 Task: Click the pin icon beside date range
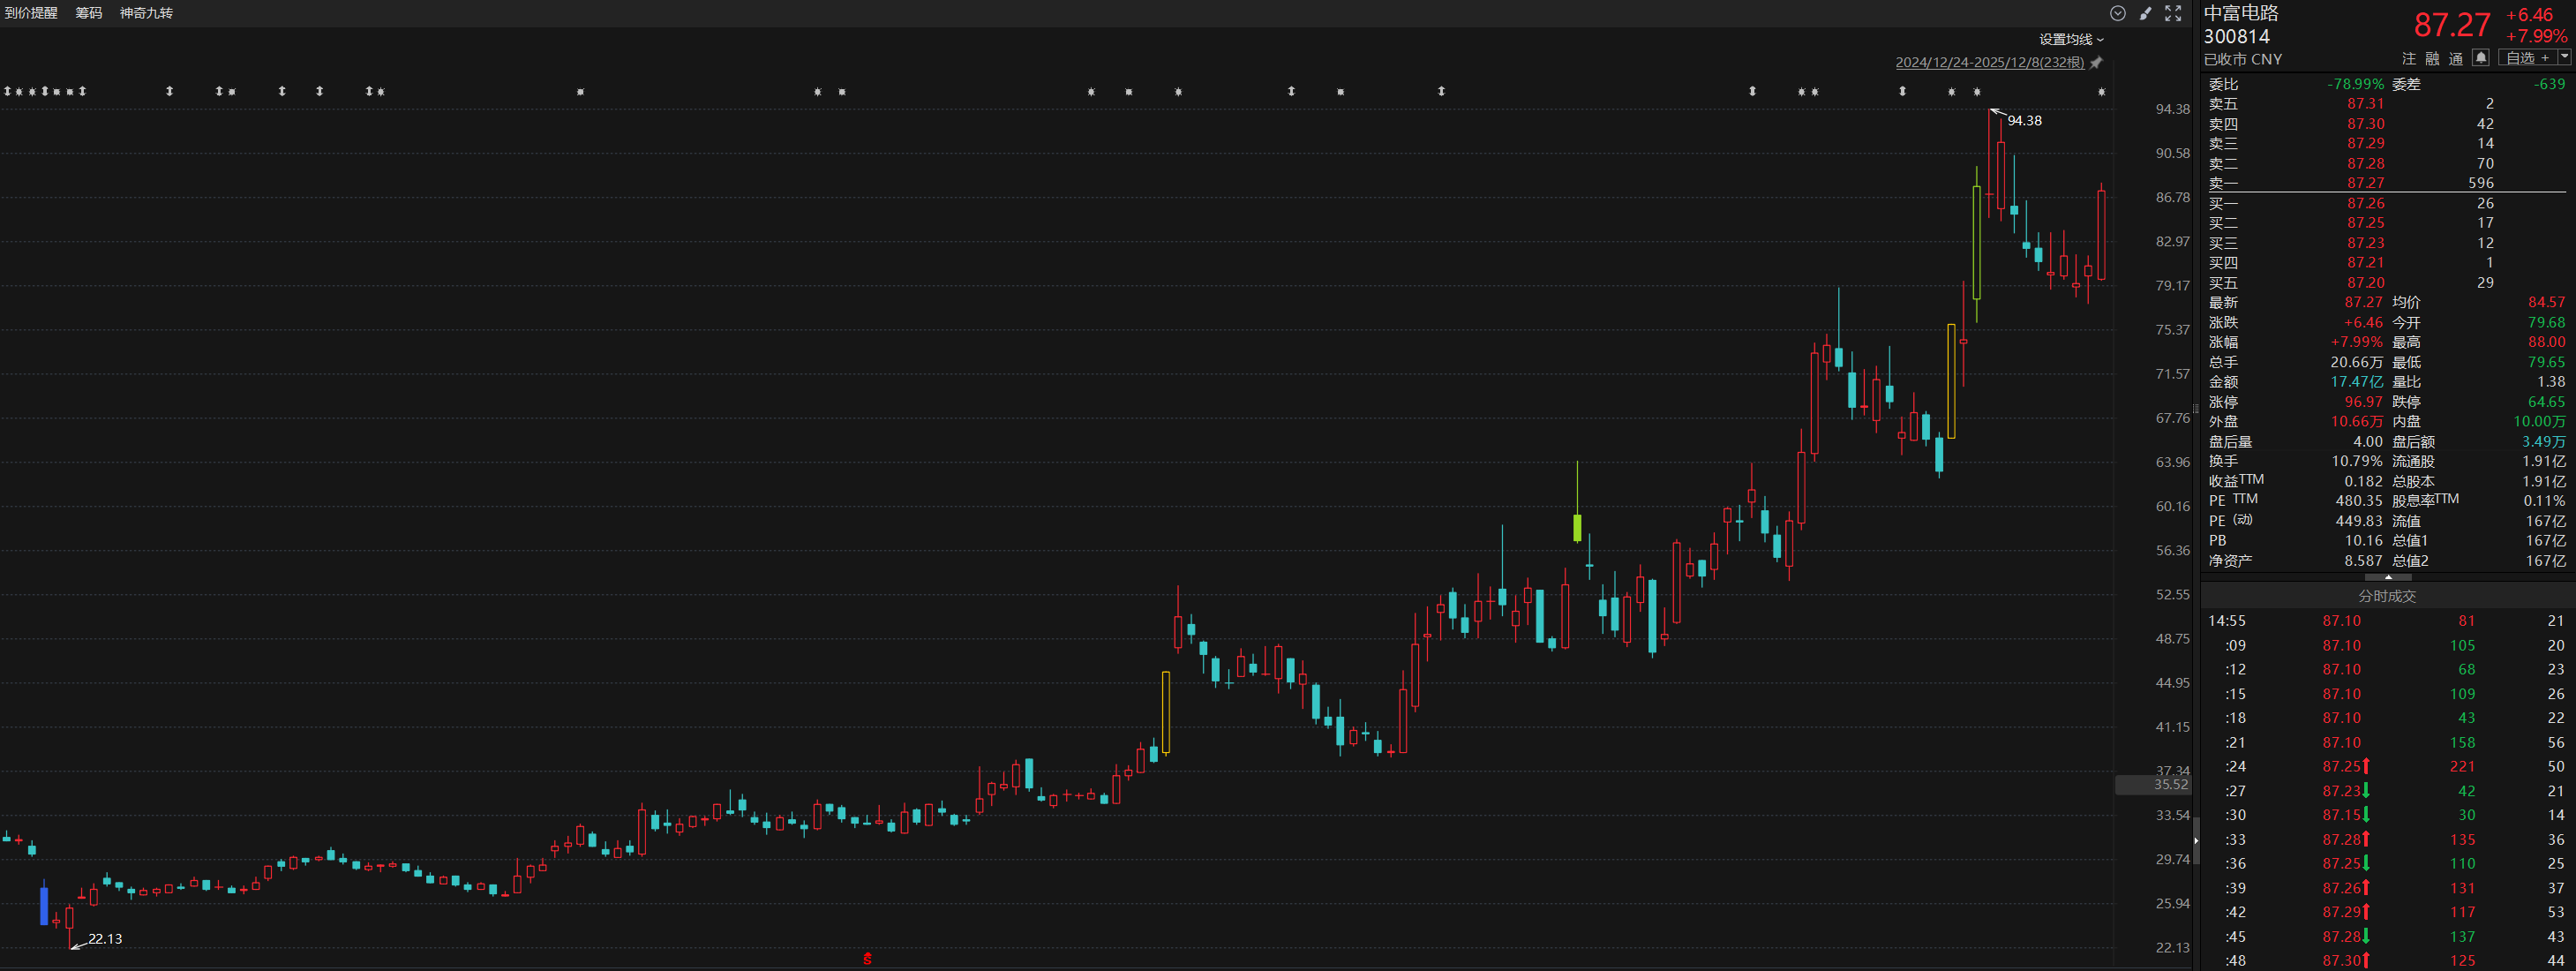point(2096,63)
